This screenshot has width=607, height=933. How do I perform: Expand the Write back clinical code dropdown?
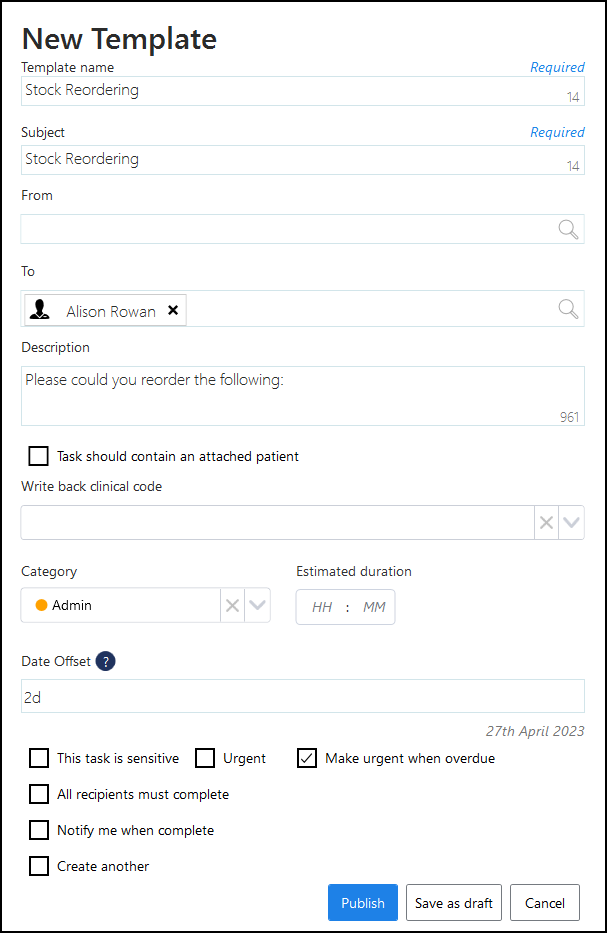pyautogui.click(x=571, y=522)
